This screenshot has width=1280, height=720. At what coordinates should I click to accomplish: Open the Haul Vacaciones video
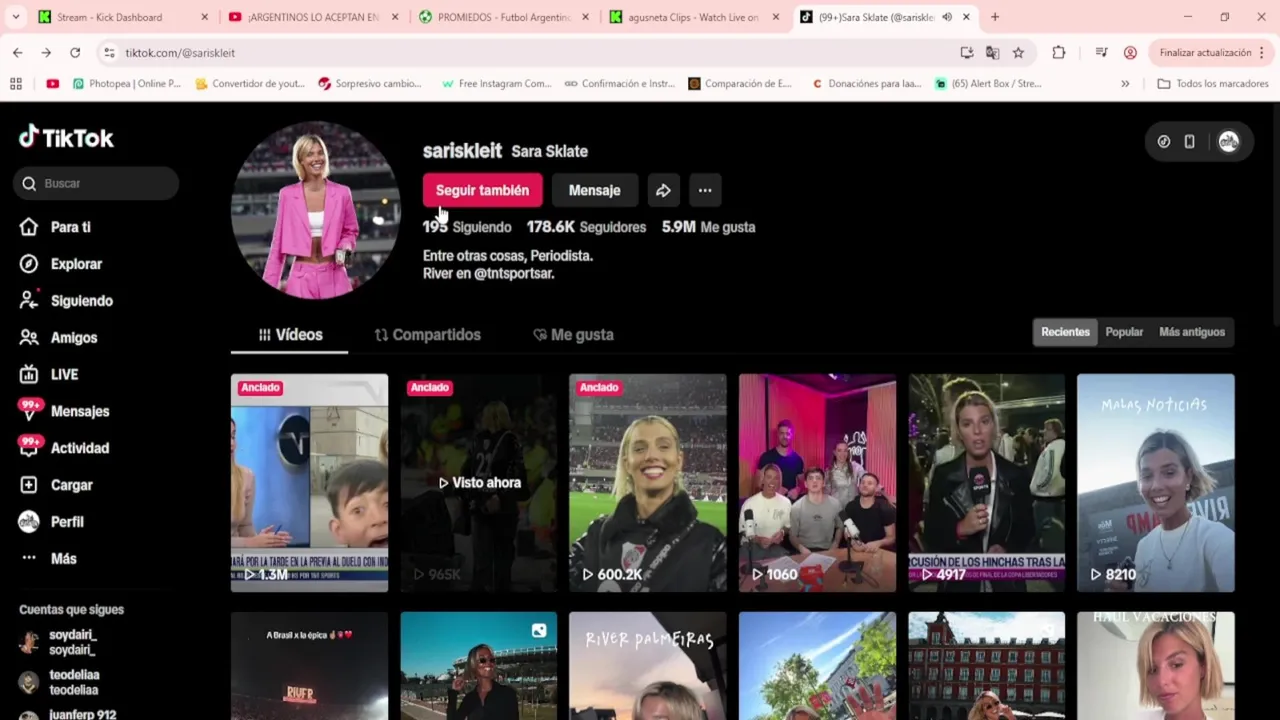coord(1155,666)
